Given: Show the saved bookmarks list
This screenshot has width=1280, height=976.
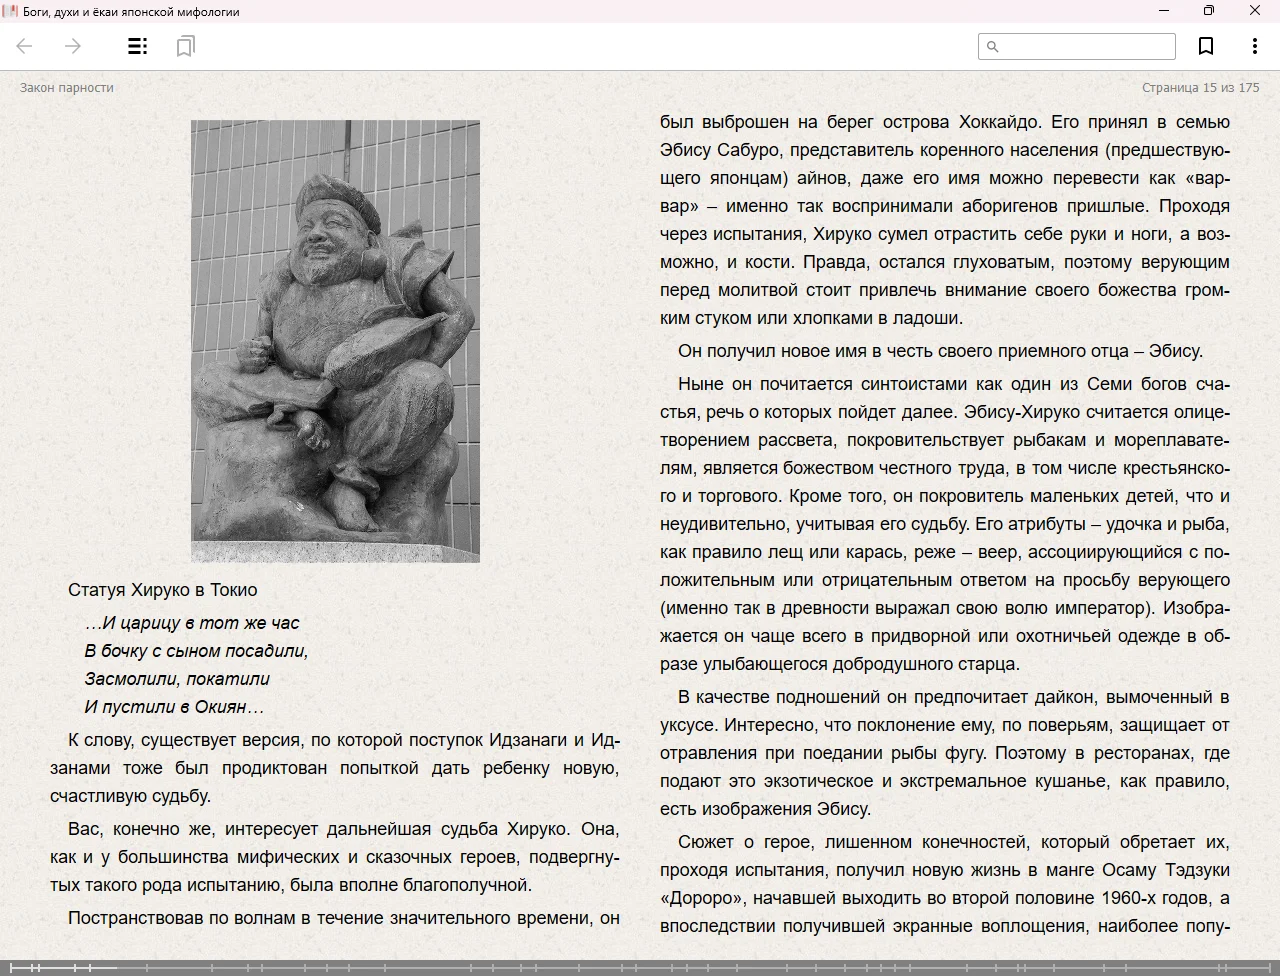Looking at the screenshot, I should coord(185,46).
